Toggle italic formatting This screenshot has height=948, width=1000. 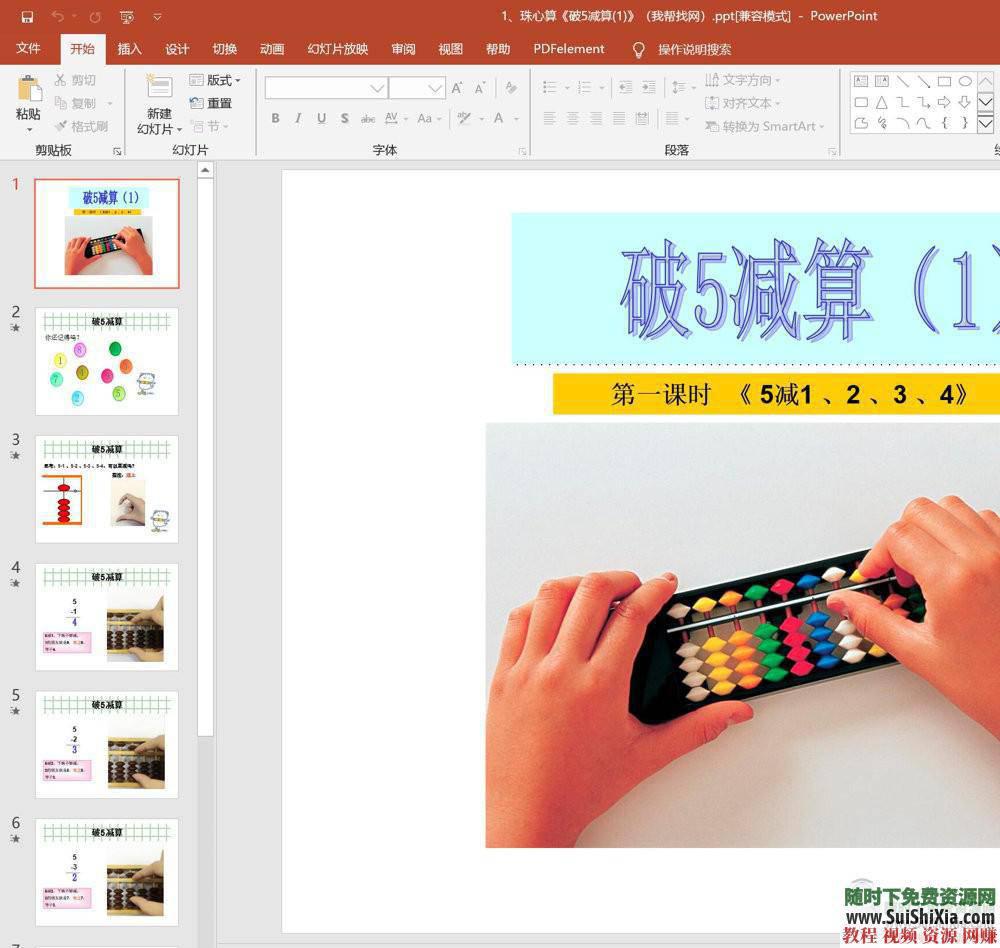(x=297, y=118)
